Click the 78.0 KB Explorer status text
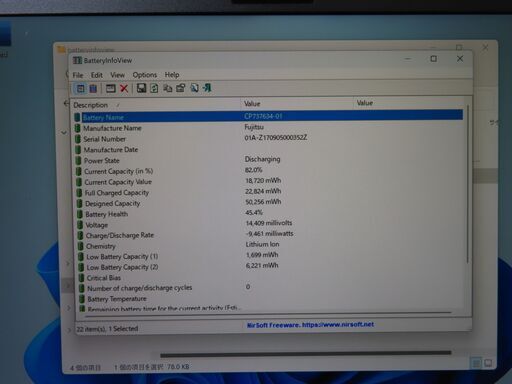Viewport: 512px width, 384px height. [178, 367]
